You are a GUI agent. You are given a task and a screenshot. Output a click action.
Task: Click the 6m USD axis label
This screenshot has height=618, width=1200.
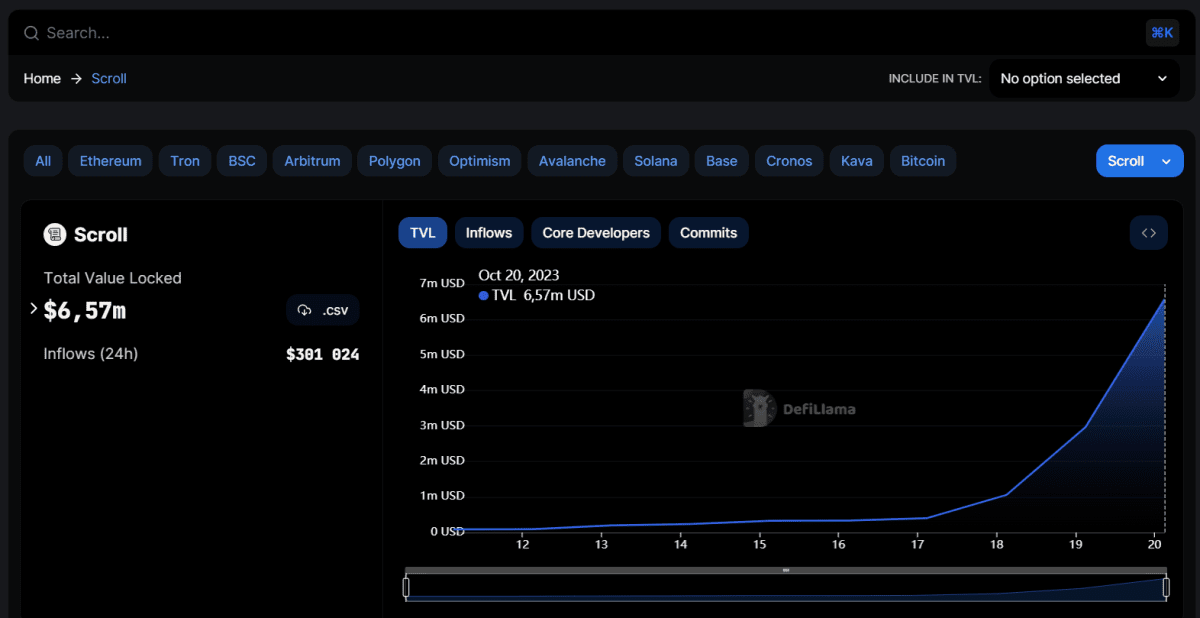tap(441, 318)
